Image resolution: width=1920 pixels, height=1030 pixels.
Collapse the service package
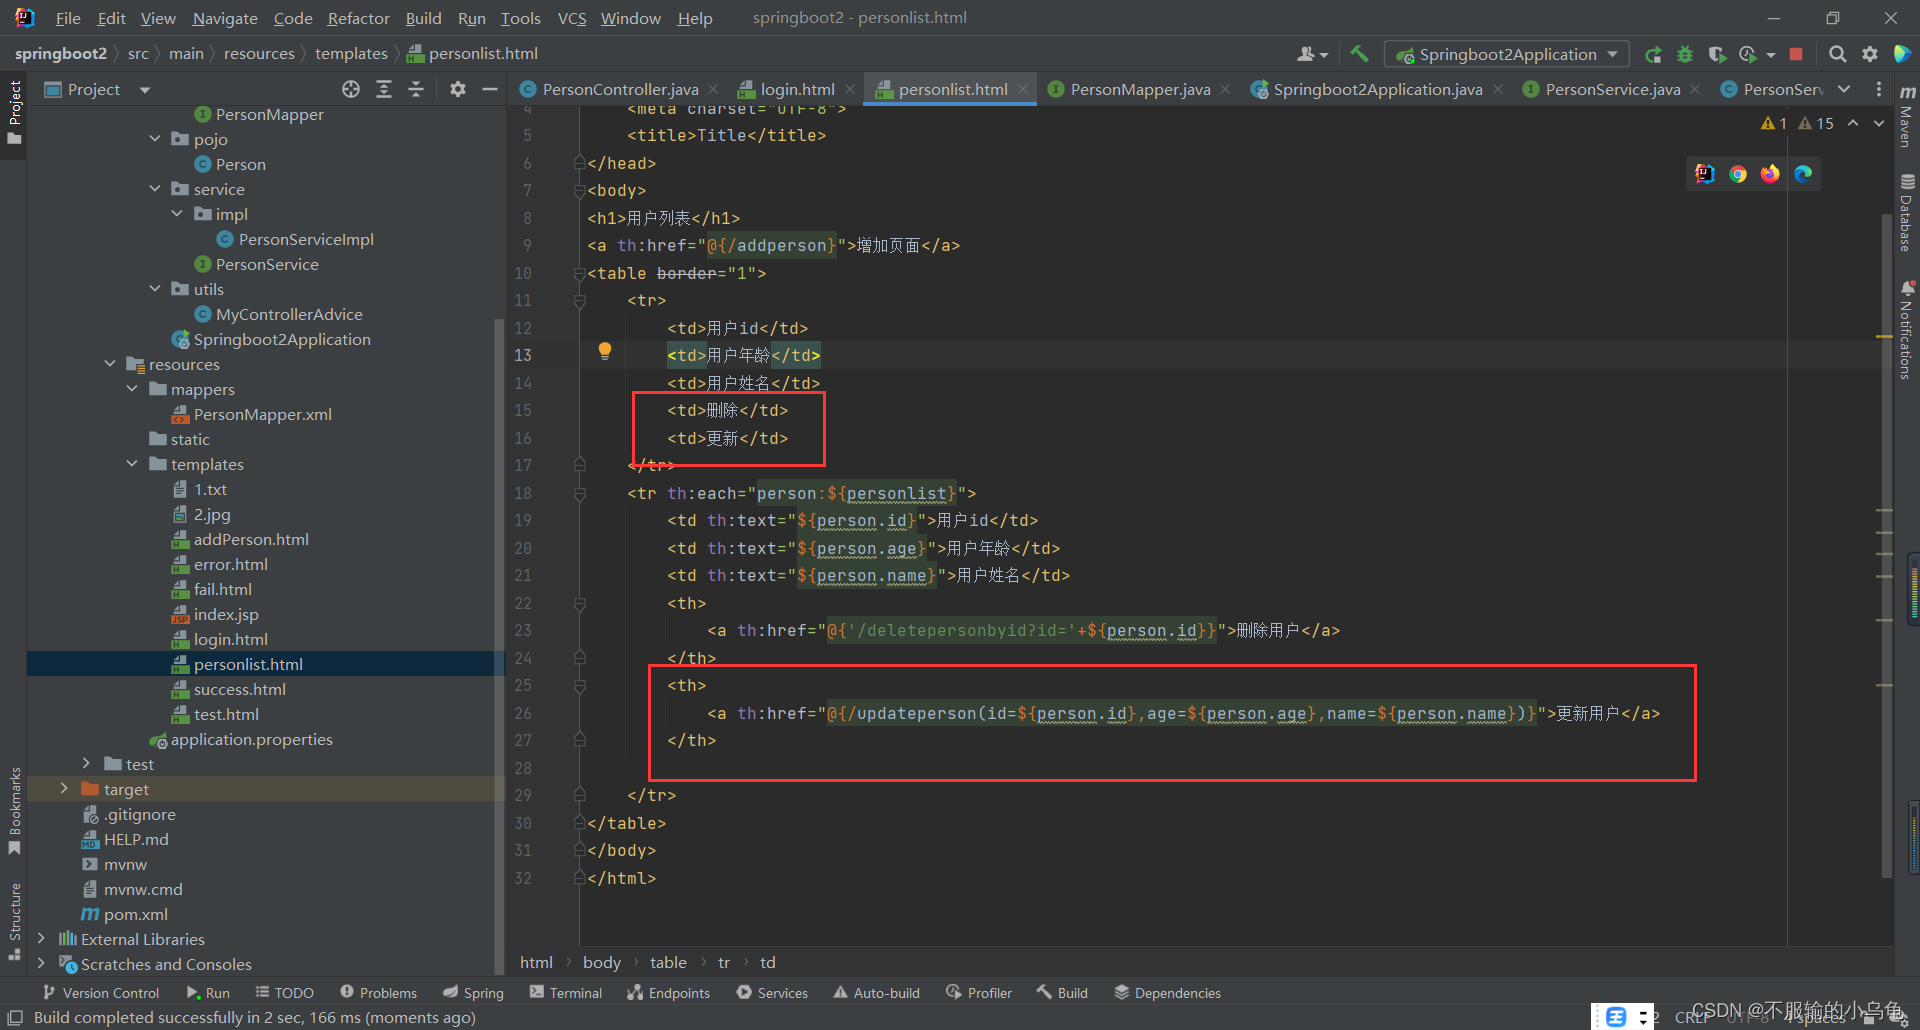click(x=155, y=189)
